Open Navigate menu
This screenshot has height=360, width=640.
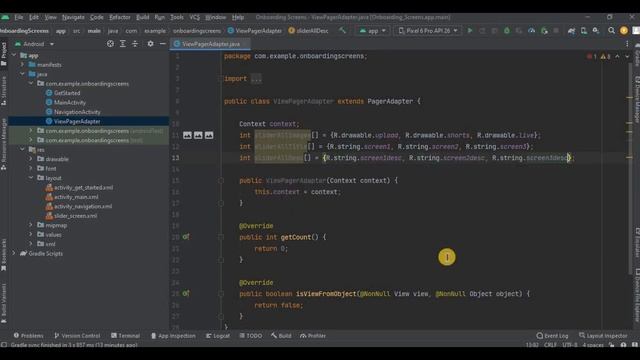(x=73, y=17)
